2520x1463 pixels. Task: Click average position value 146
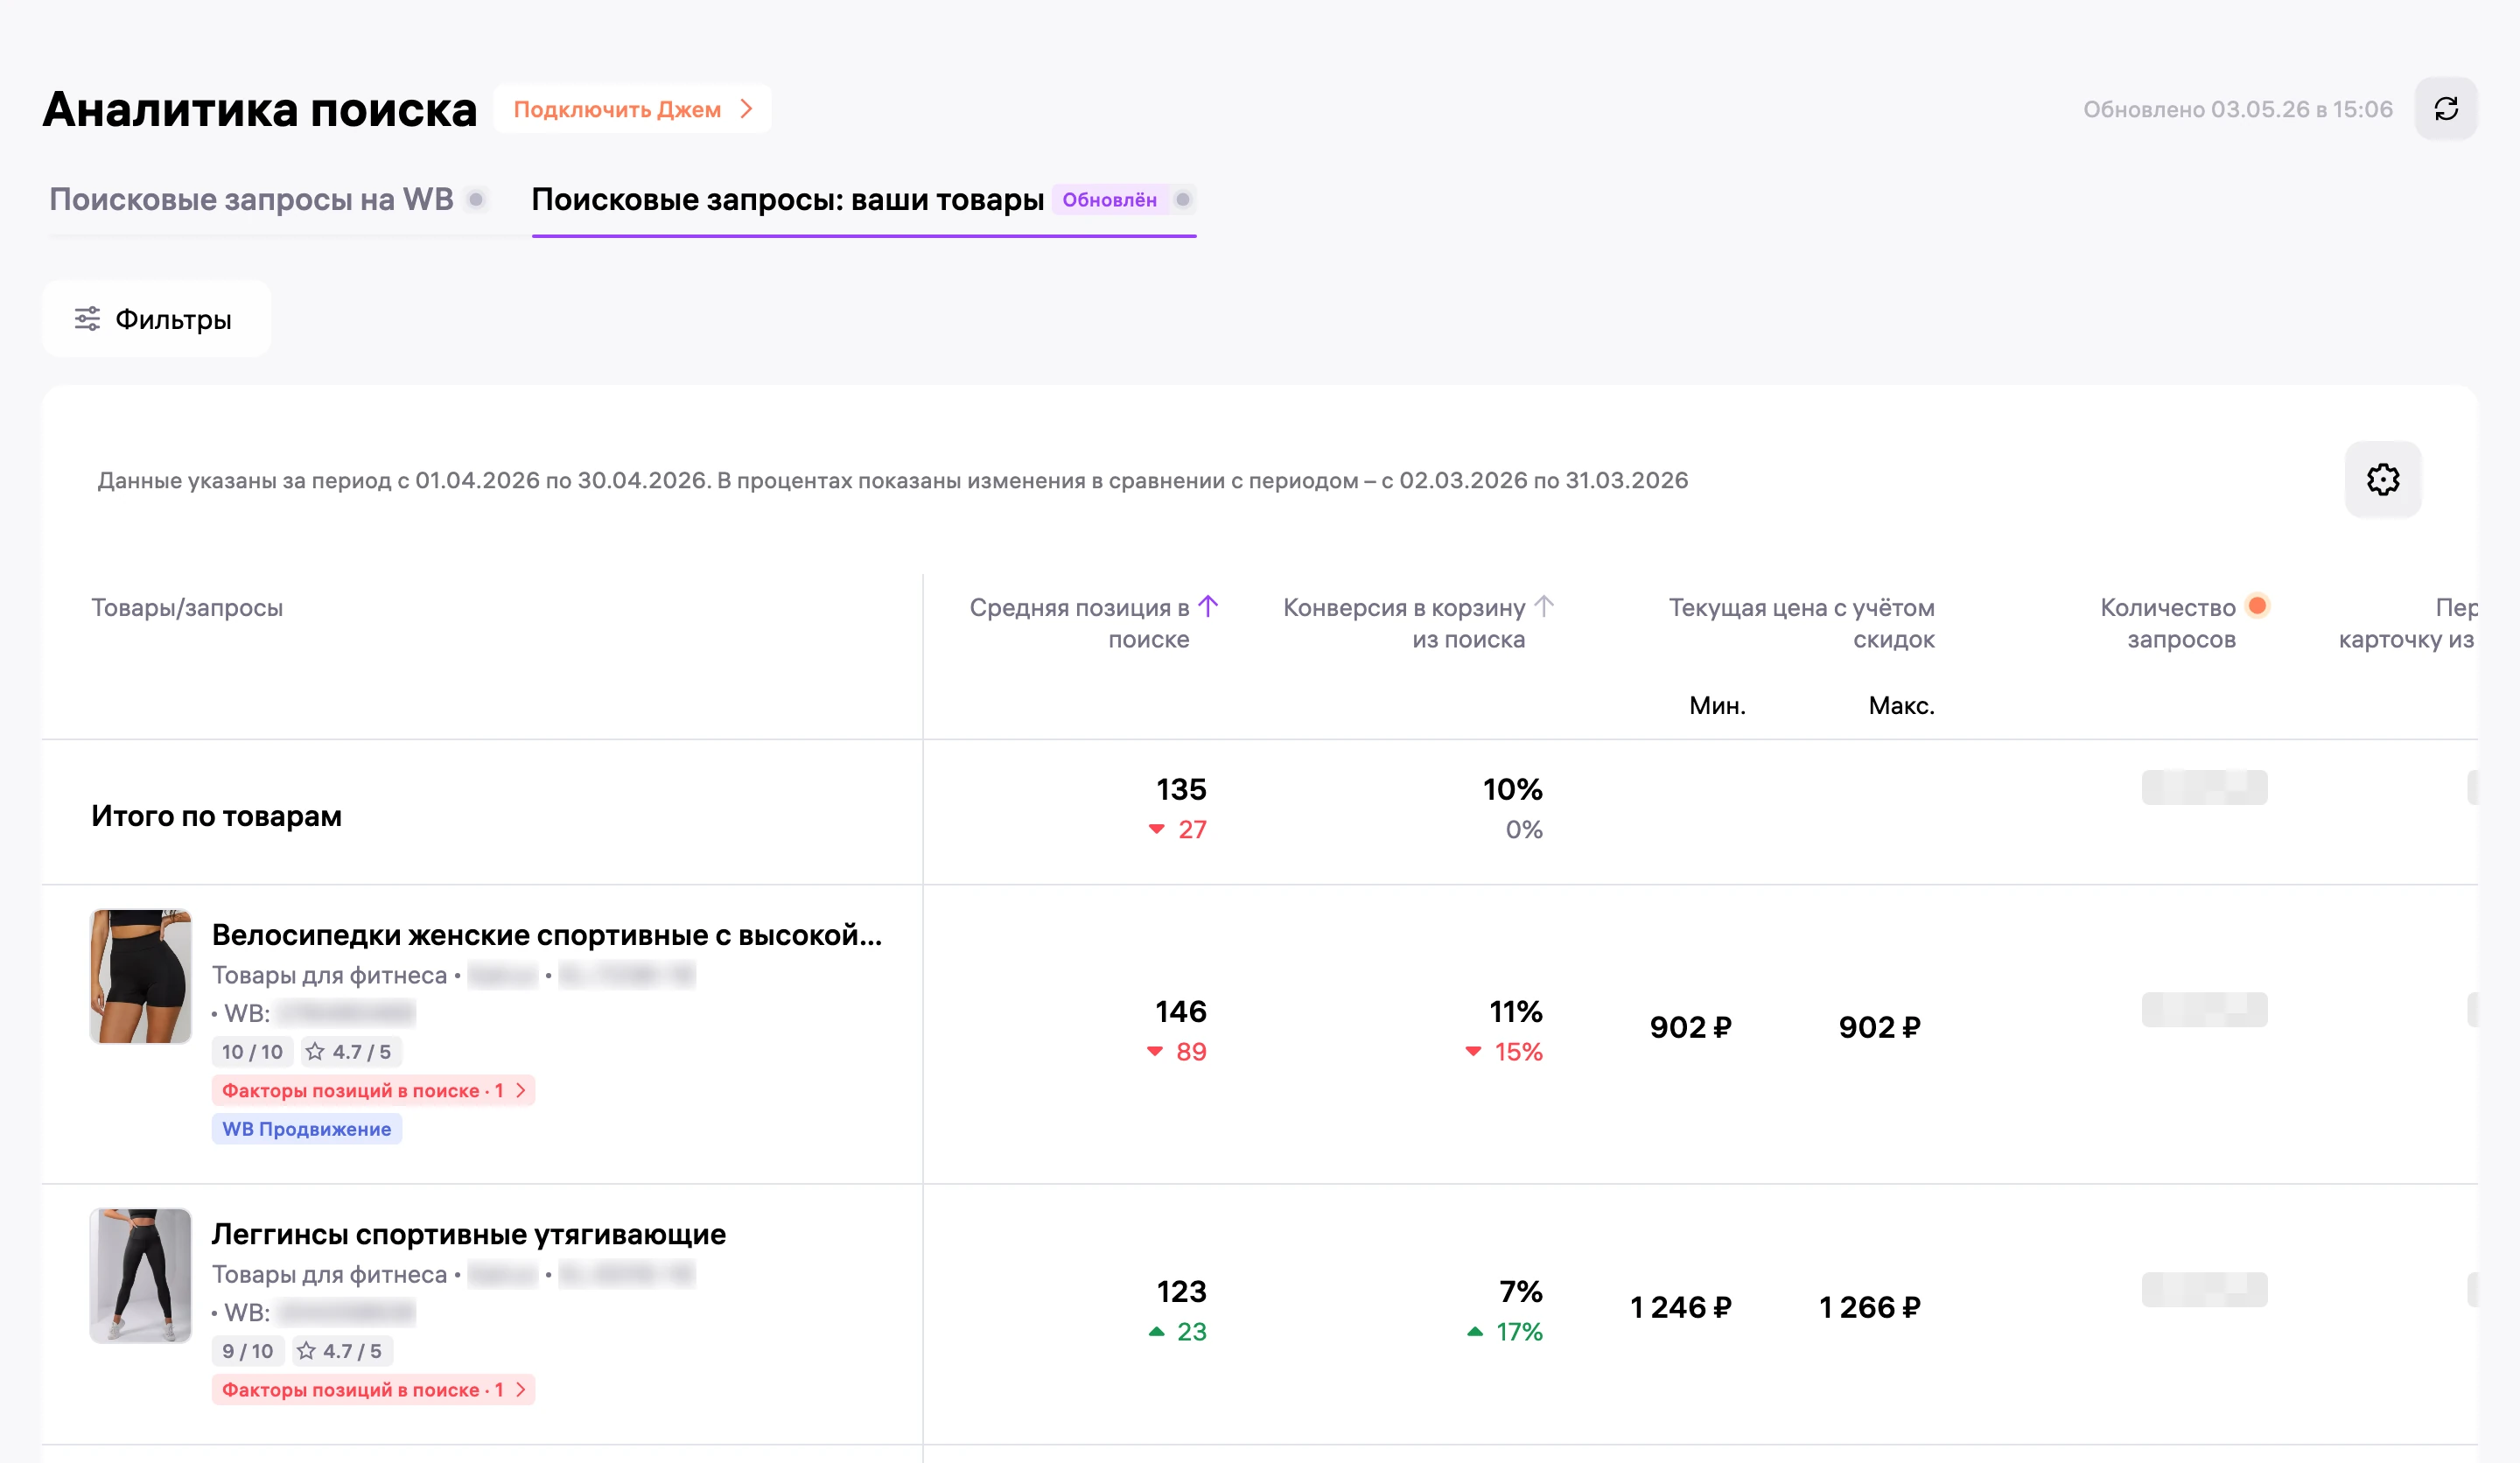pos(1180,1011)
